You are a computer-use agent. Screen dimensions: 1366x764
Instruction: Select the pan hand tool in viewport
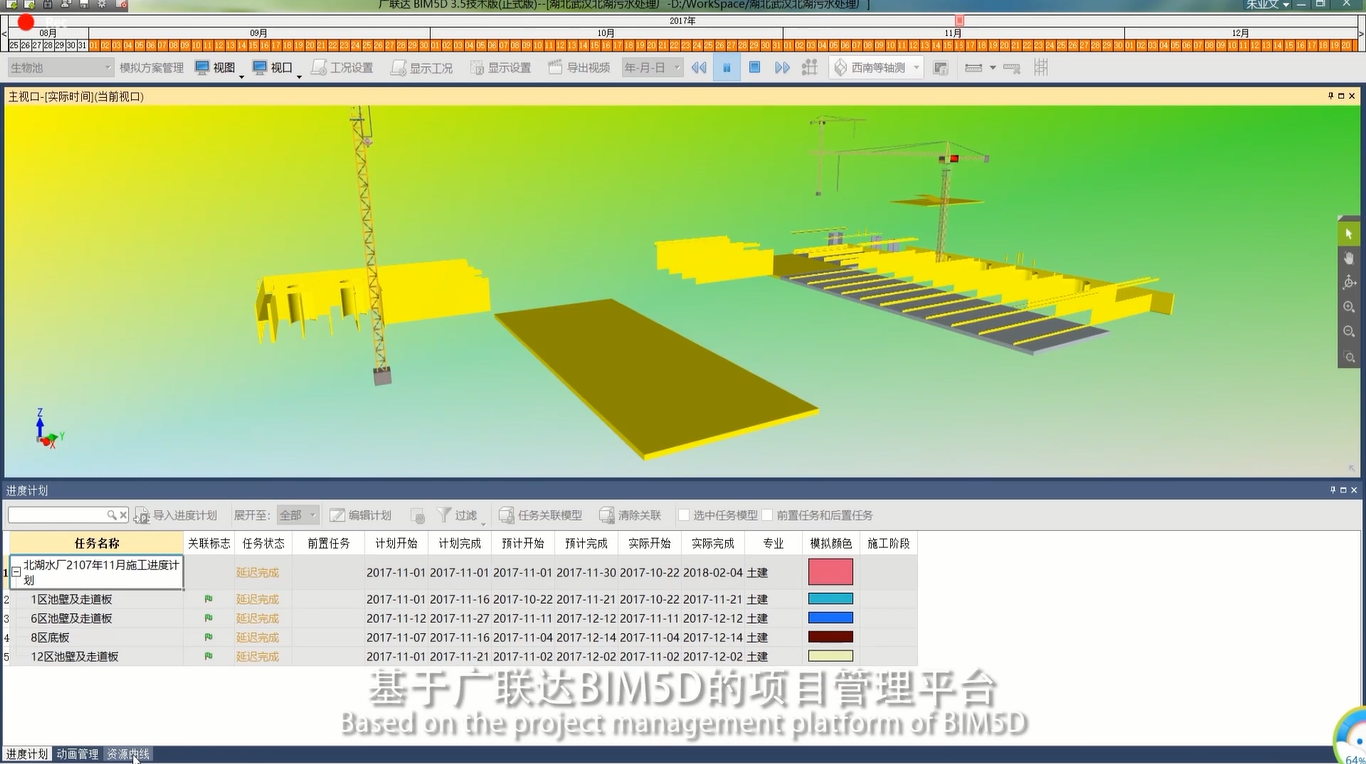1349,258
